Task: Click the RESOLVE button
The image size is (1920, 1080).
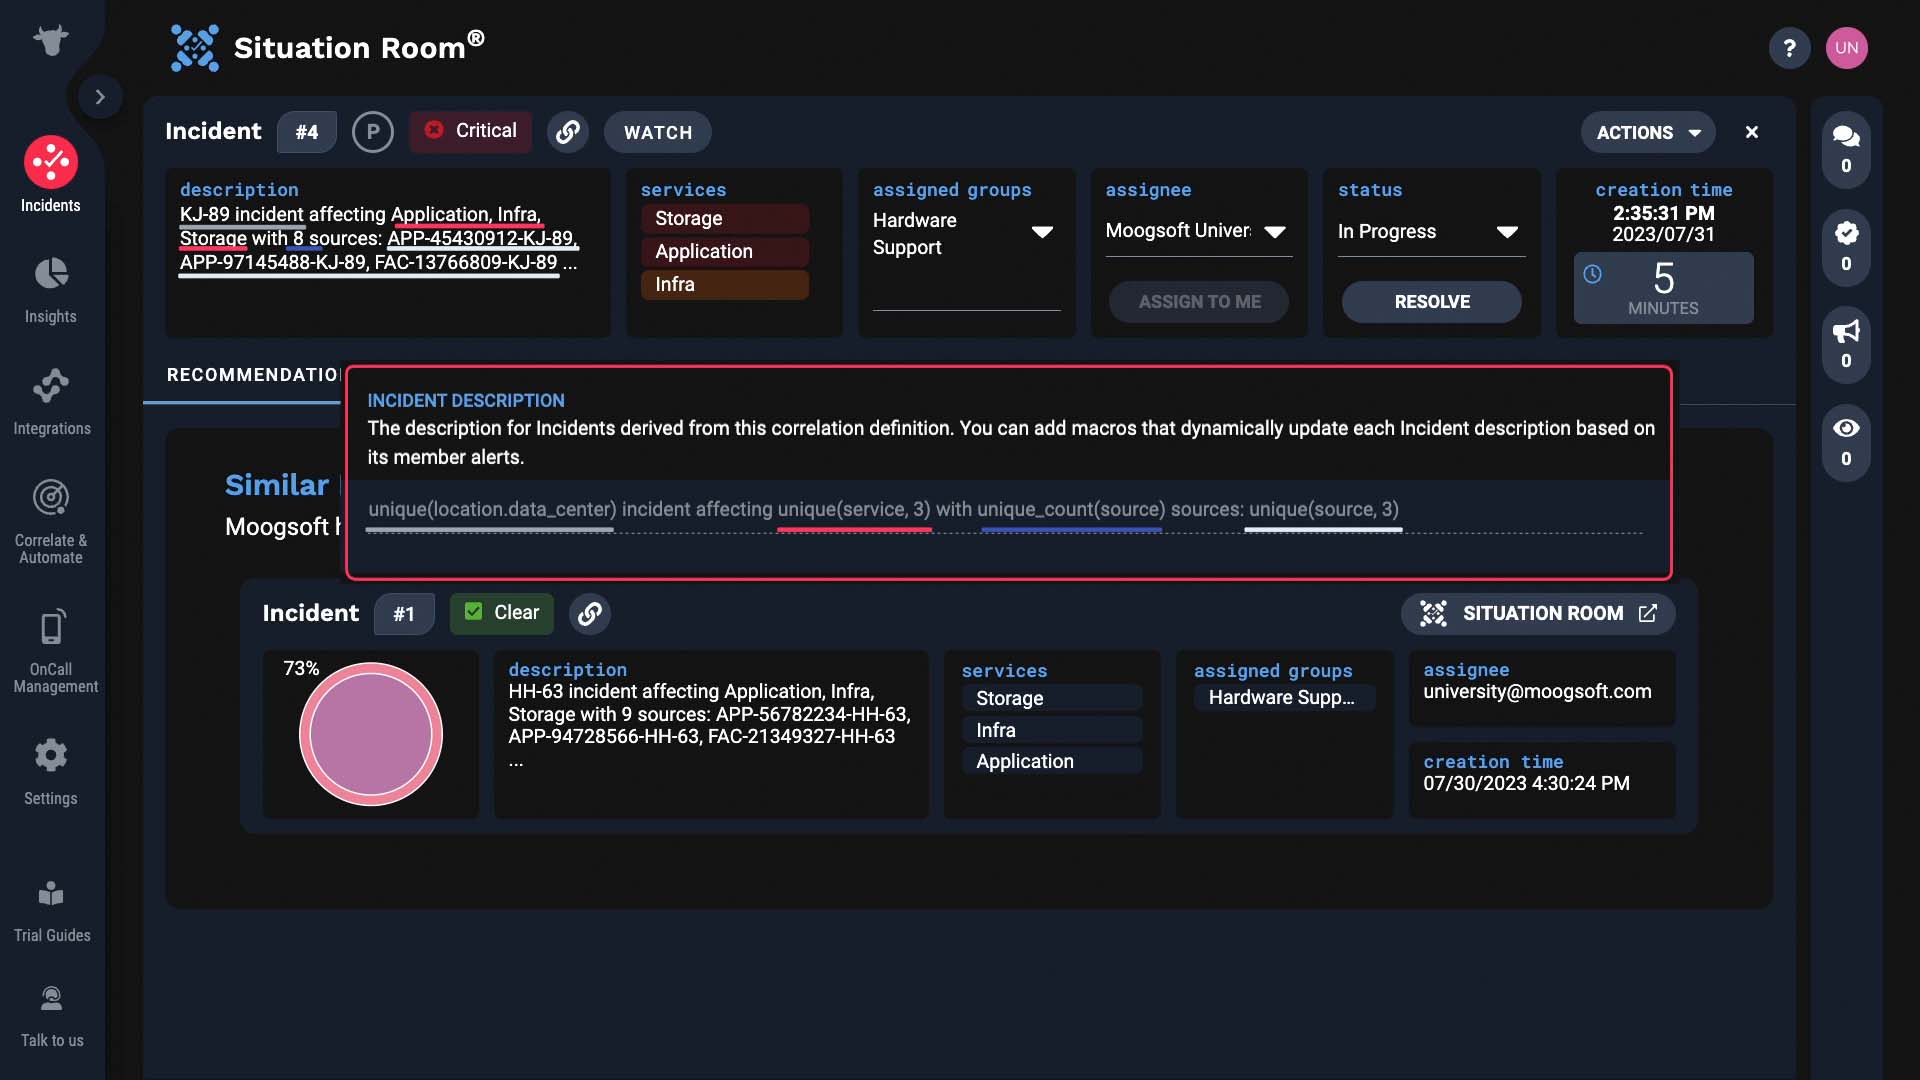Action: click(1432, 302)
